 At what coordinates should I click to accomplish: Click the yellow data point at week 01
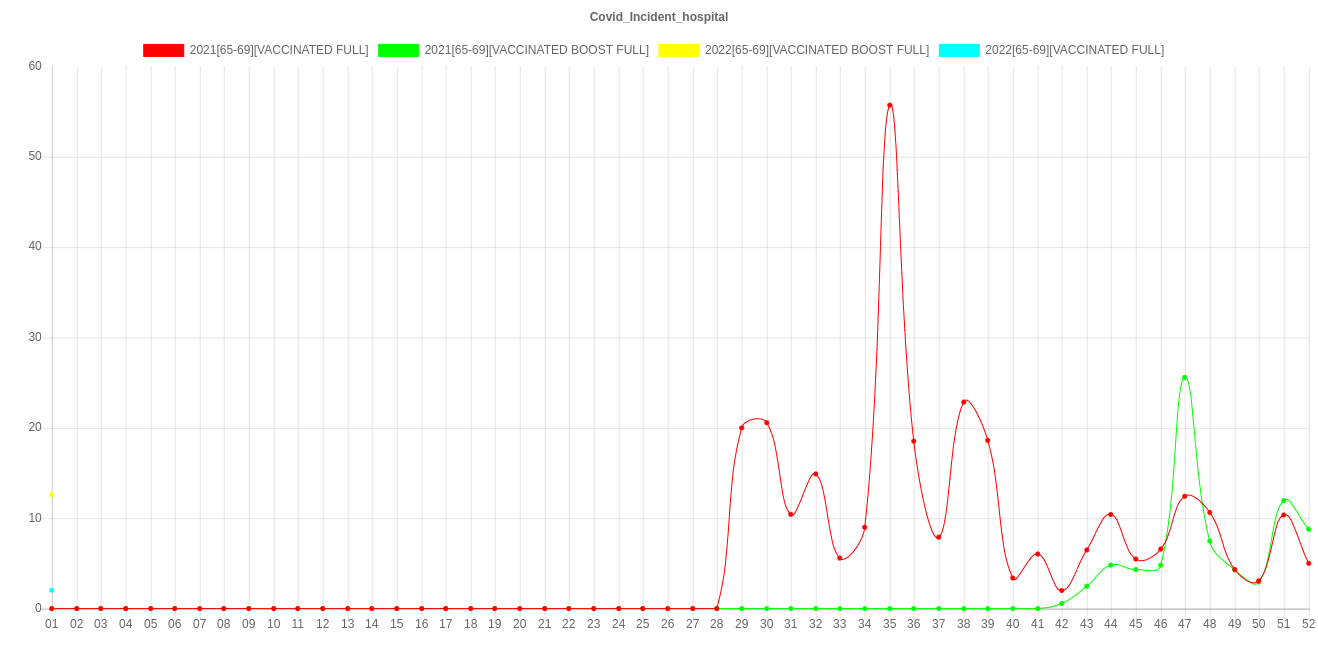click(52, 495)
